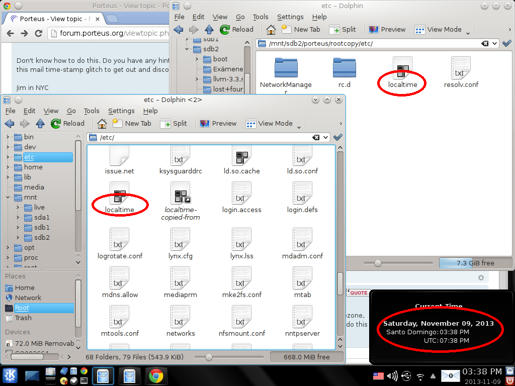Open Settings menu in rear Dolphin window
Image resolution: width=515 pixels, height=386 pixels.
tap(290, 17)
